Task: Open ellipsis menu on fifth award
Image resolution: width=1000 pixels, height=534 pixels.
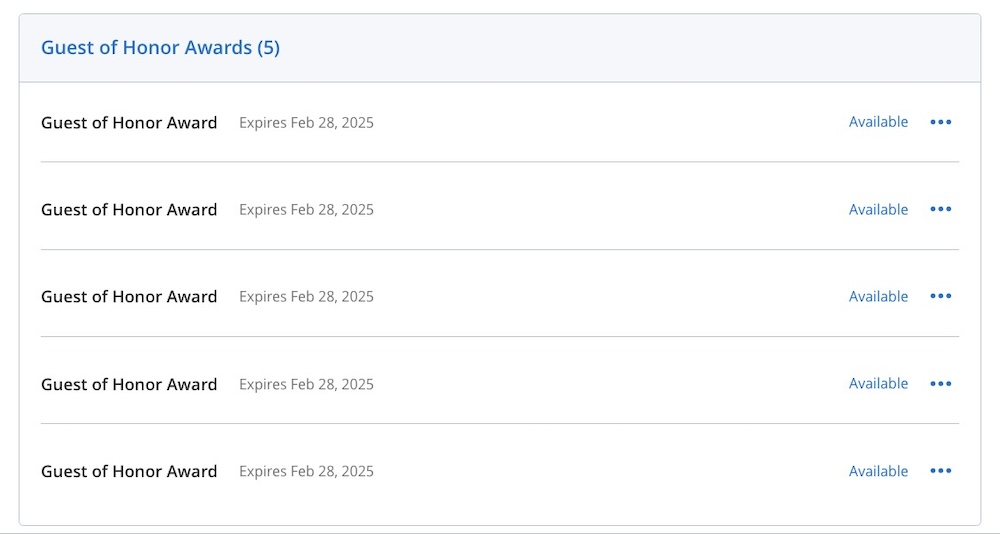Action: [x=941, y=471]
